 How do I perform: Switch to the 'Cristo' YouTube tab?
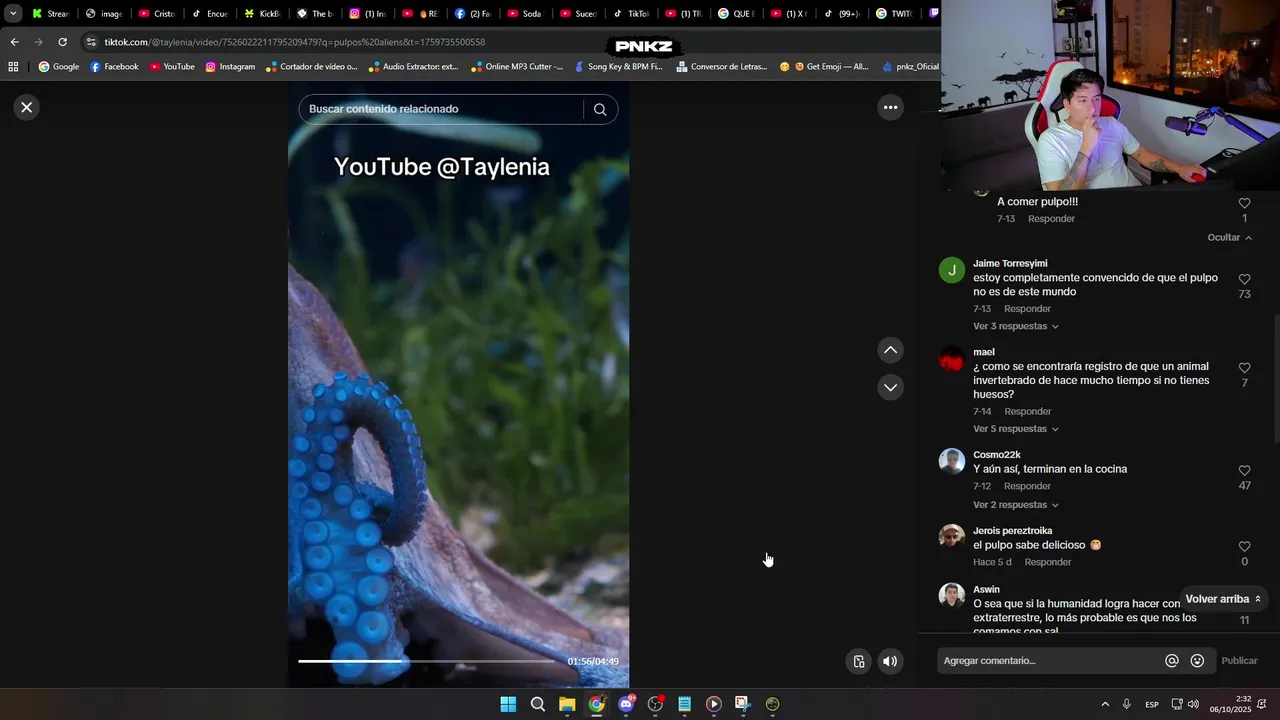[x=157, y=14]
